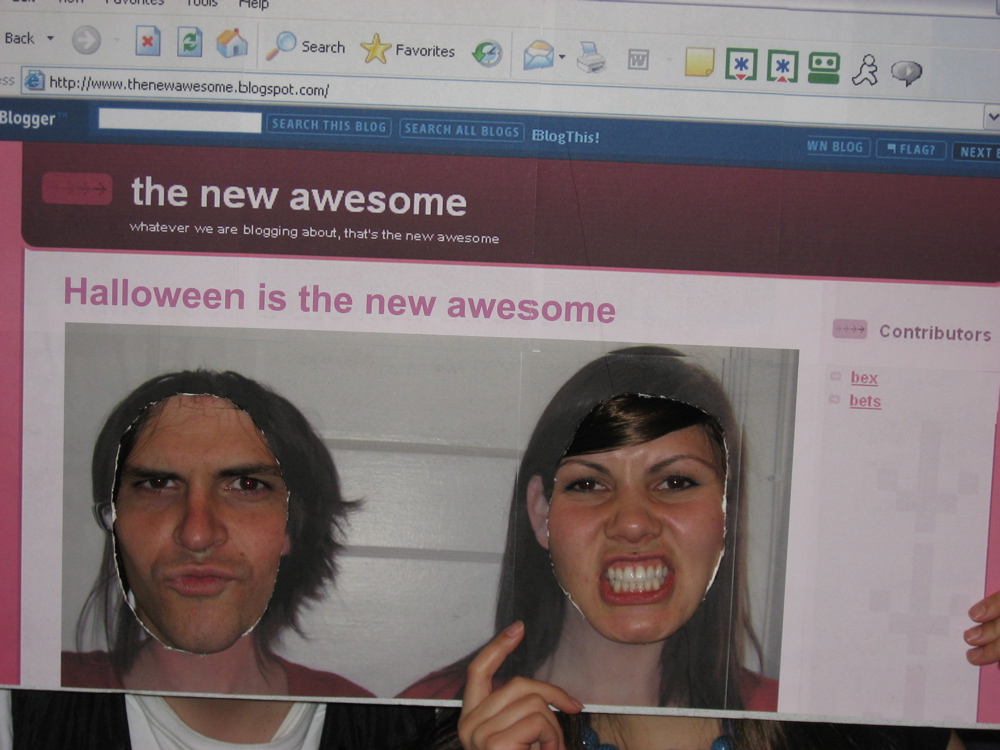Viewport: 1000px width, 750px height.
Task: Open the Favorites star button
Action: [x=408, y=49]
